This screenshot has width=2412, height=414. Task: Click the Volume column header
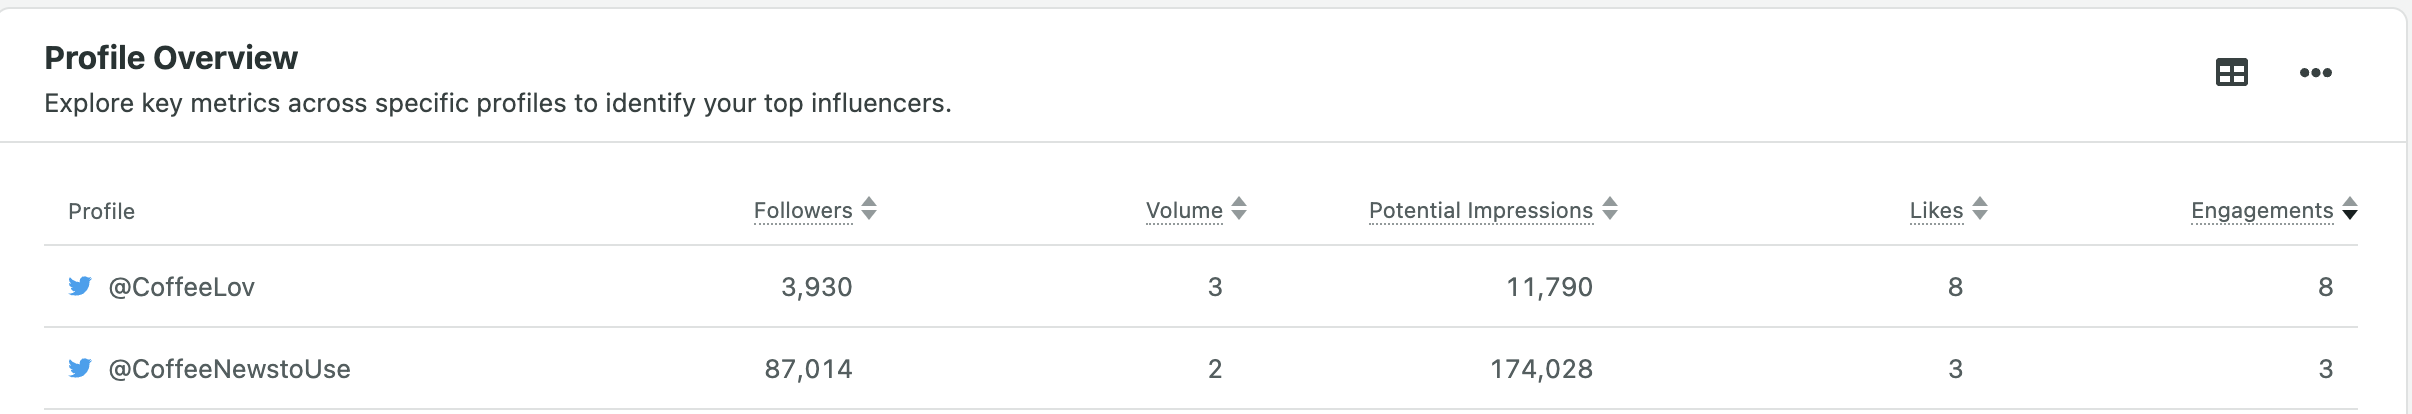[x=1184, y=211]
